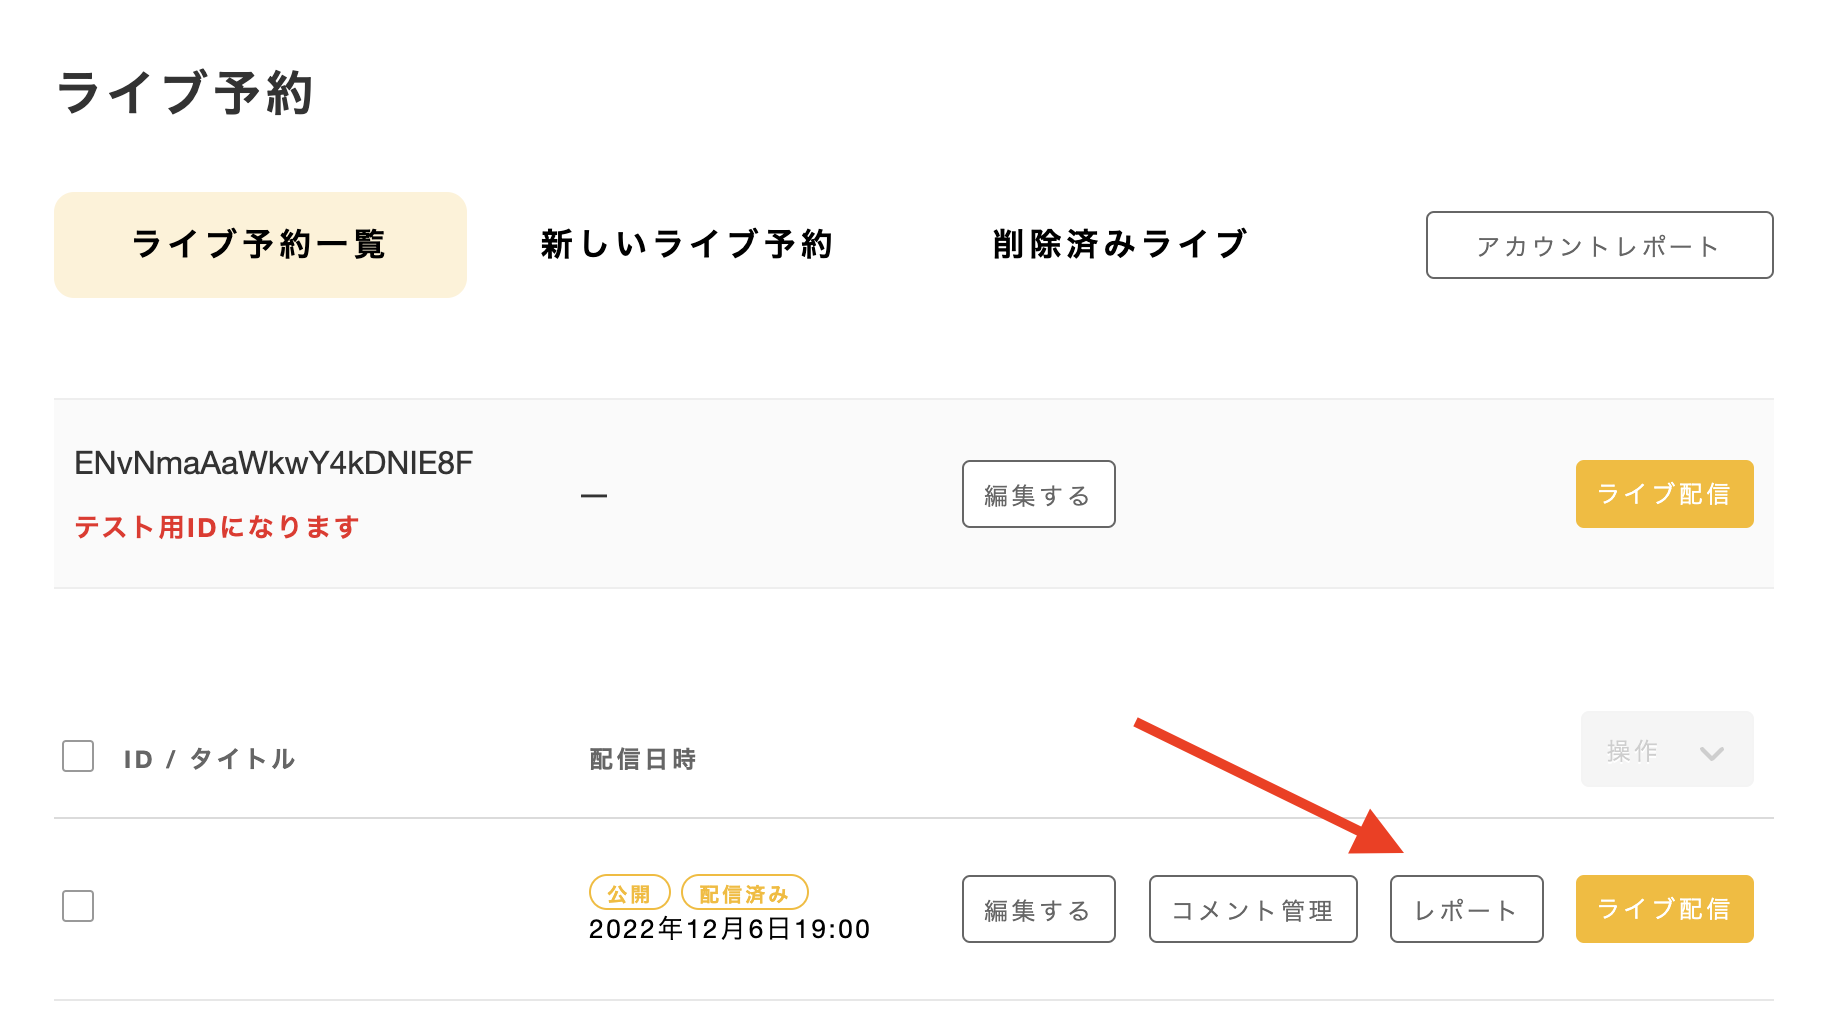Click the アカウントレポート button

tap(1599, 245)
